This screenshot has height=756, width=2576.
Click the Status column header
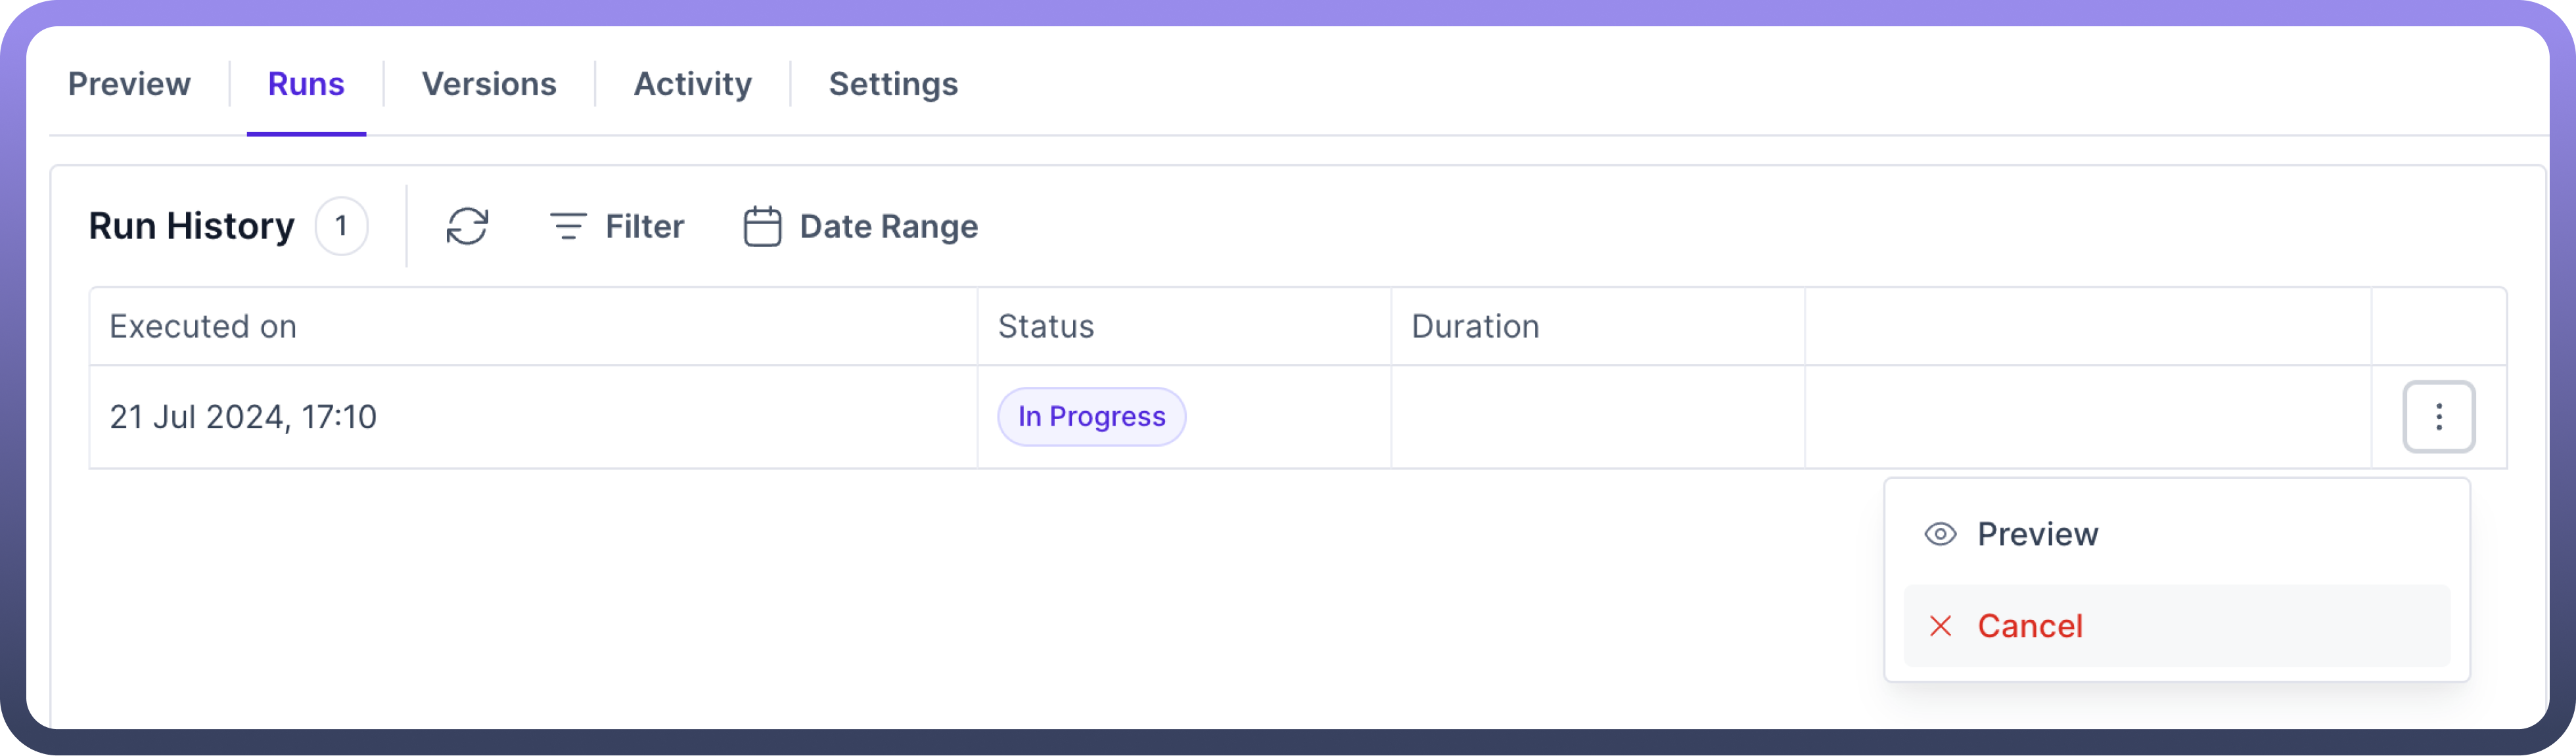click(x=1046, y=326)
